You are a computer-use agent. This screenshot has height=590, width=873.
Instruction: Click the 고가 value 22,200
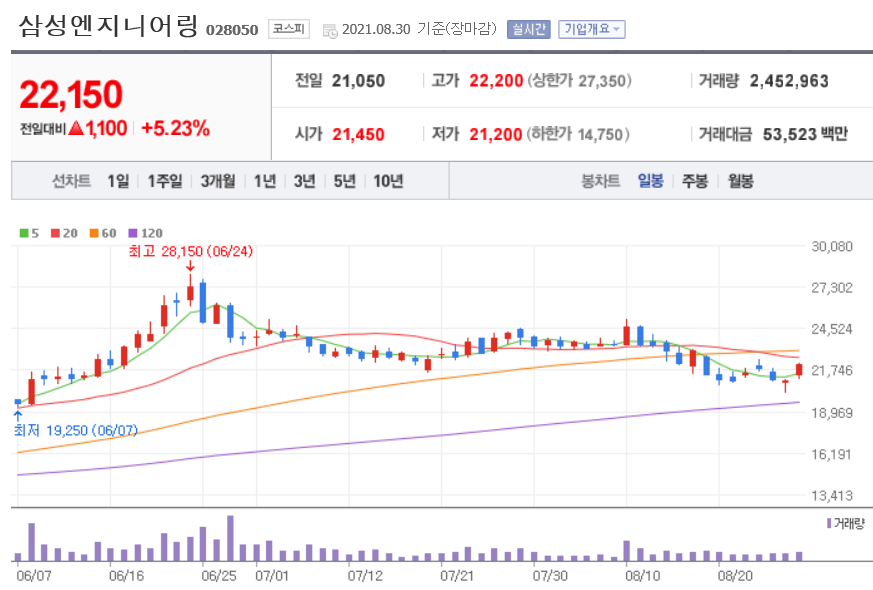pos(496,81)
